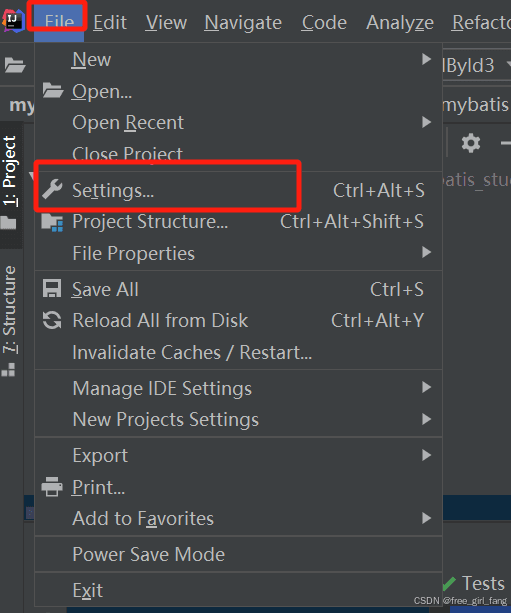Click the wrench icon beside Settings
Image resolution: width=511 pixels, height=613 pixels.
click(52, 189)
